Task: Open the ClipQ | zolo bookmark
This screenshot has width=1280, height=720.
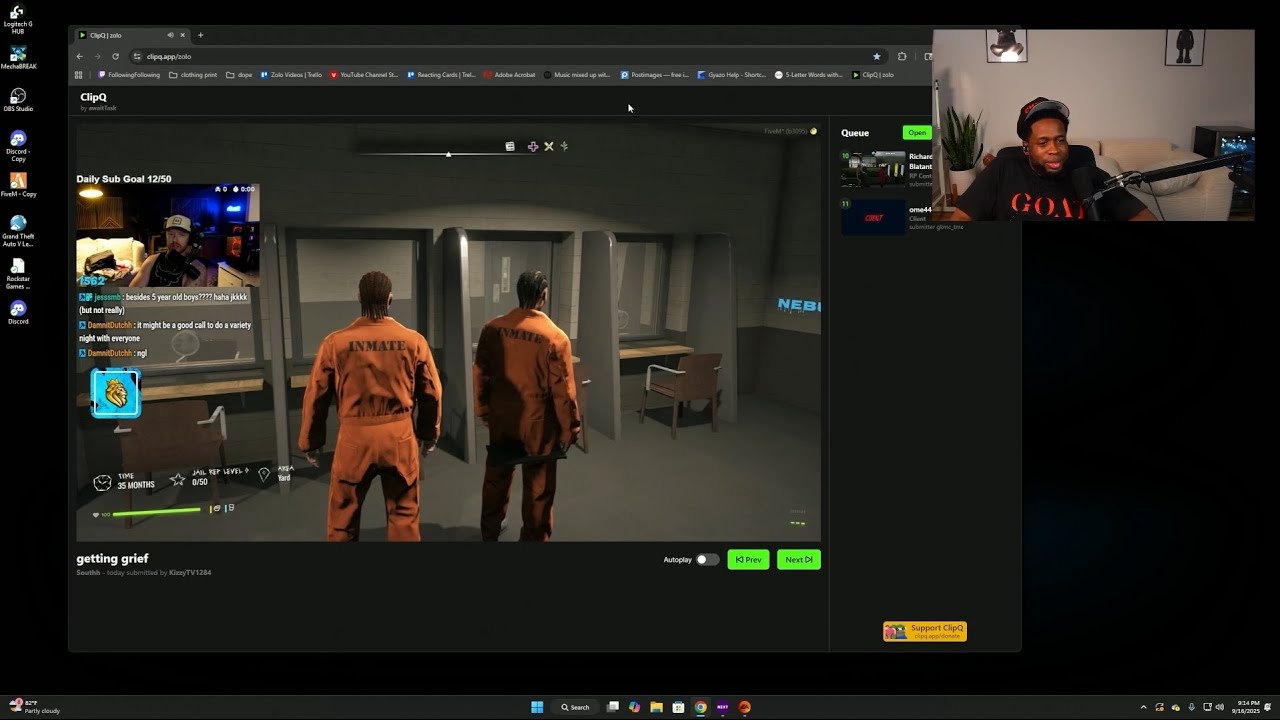Action: tap(873, 75)
